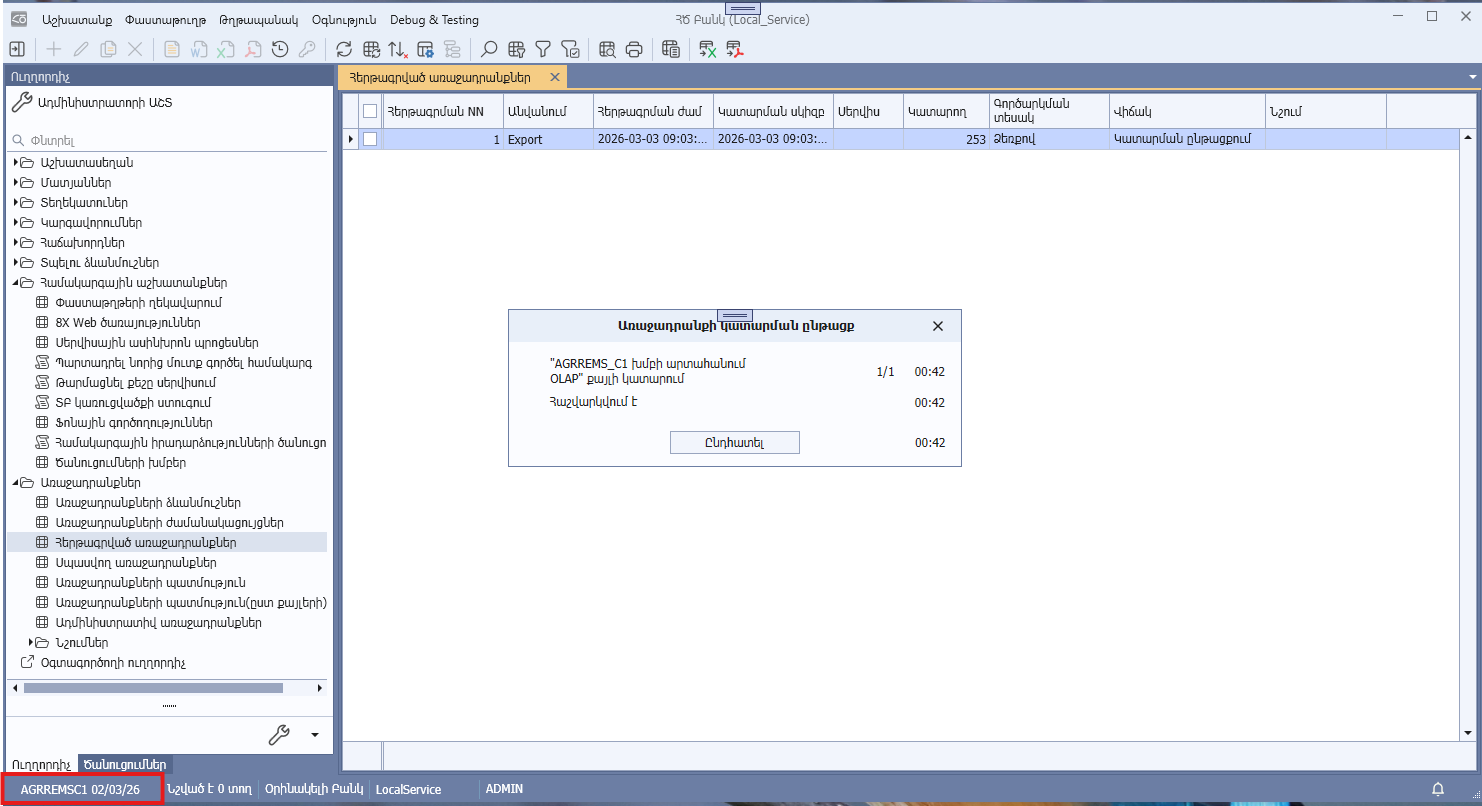Open Սպասվող առաջադրանքներ in the navigator tree

click(136, 563)
